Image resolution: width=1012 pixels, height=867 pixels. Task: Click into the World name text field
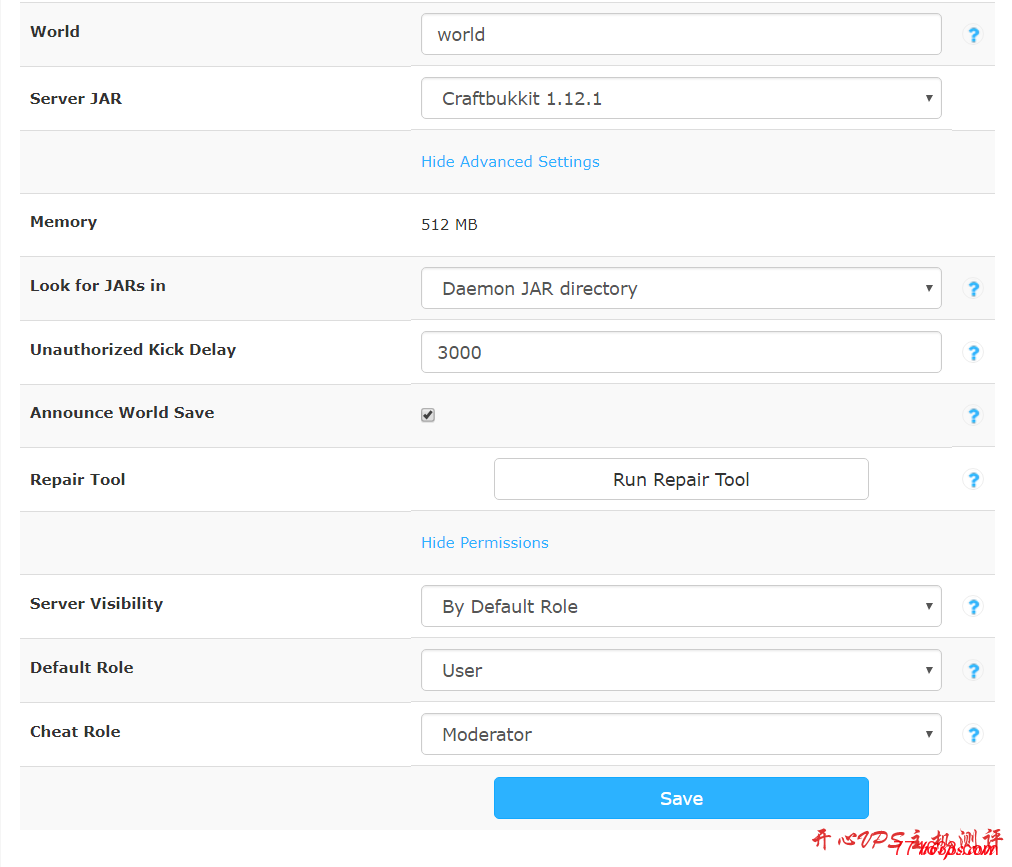tap(680, 35)
